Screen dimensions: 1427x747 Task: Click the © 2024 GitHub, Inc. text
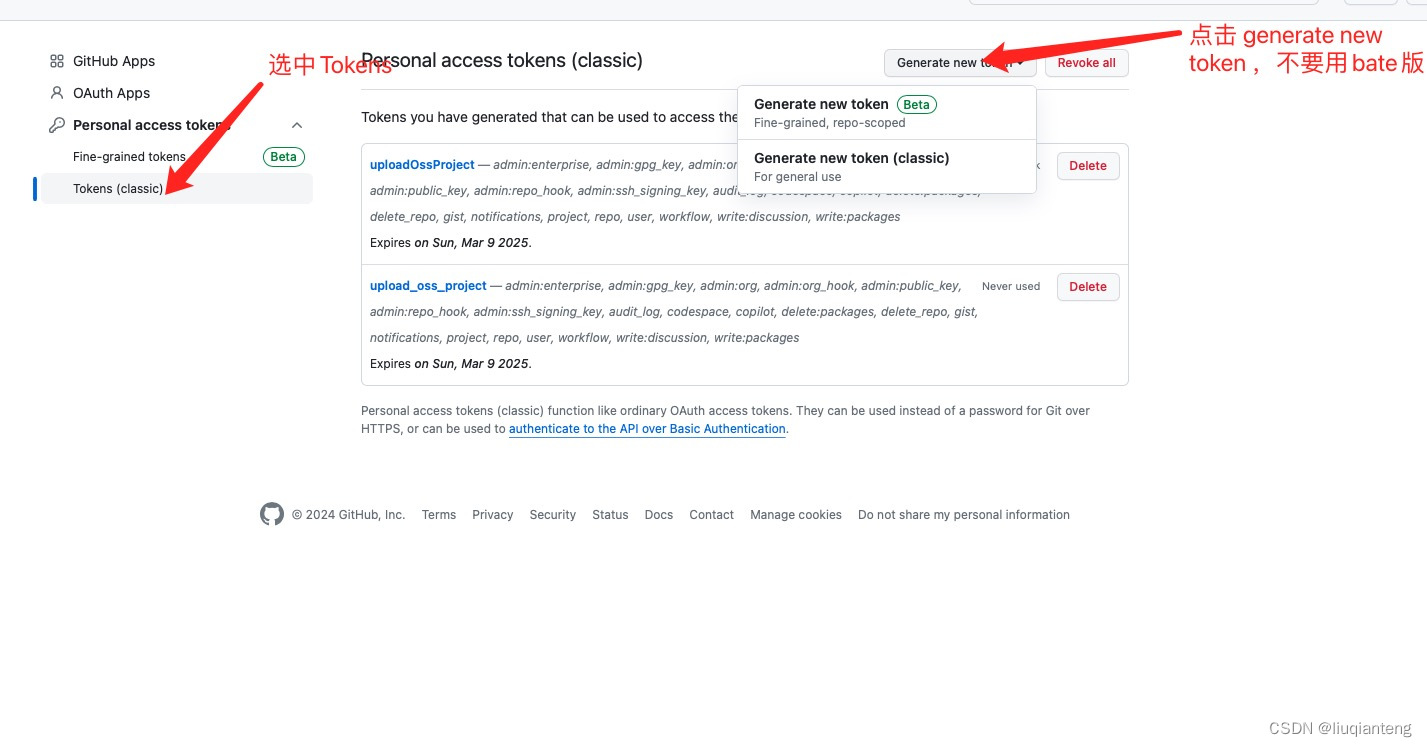point(349,515)
